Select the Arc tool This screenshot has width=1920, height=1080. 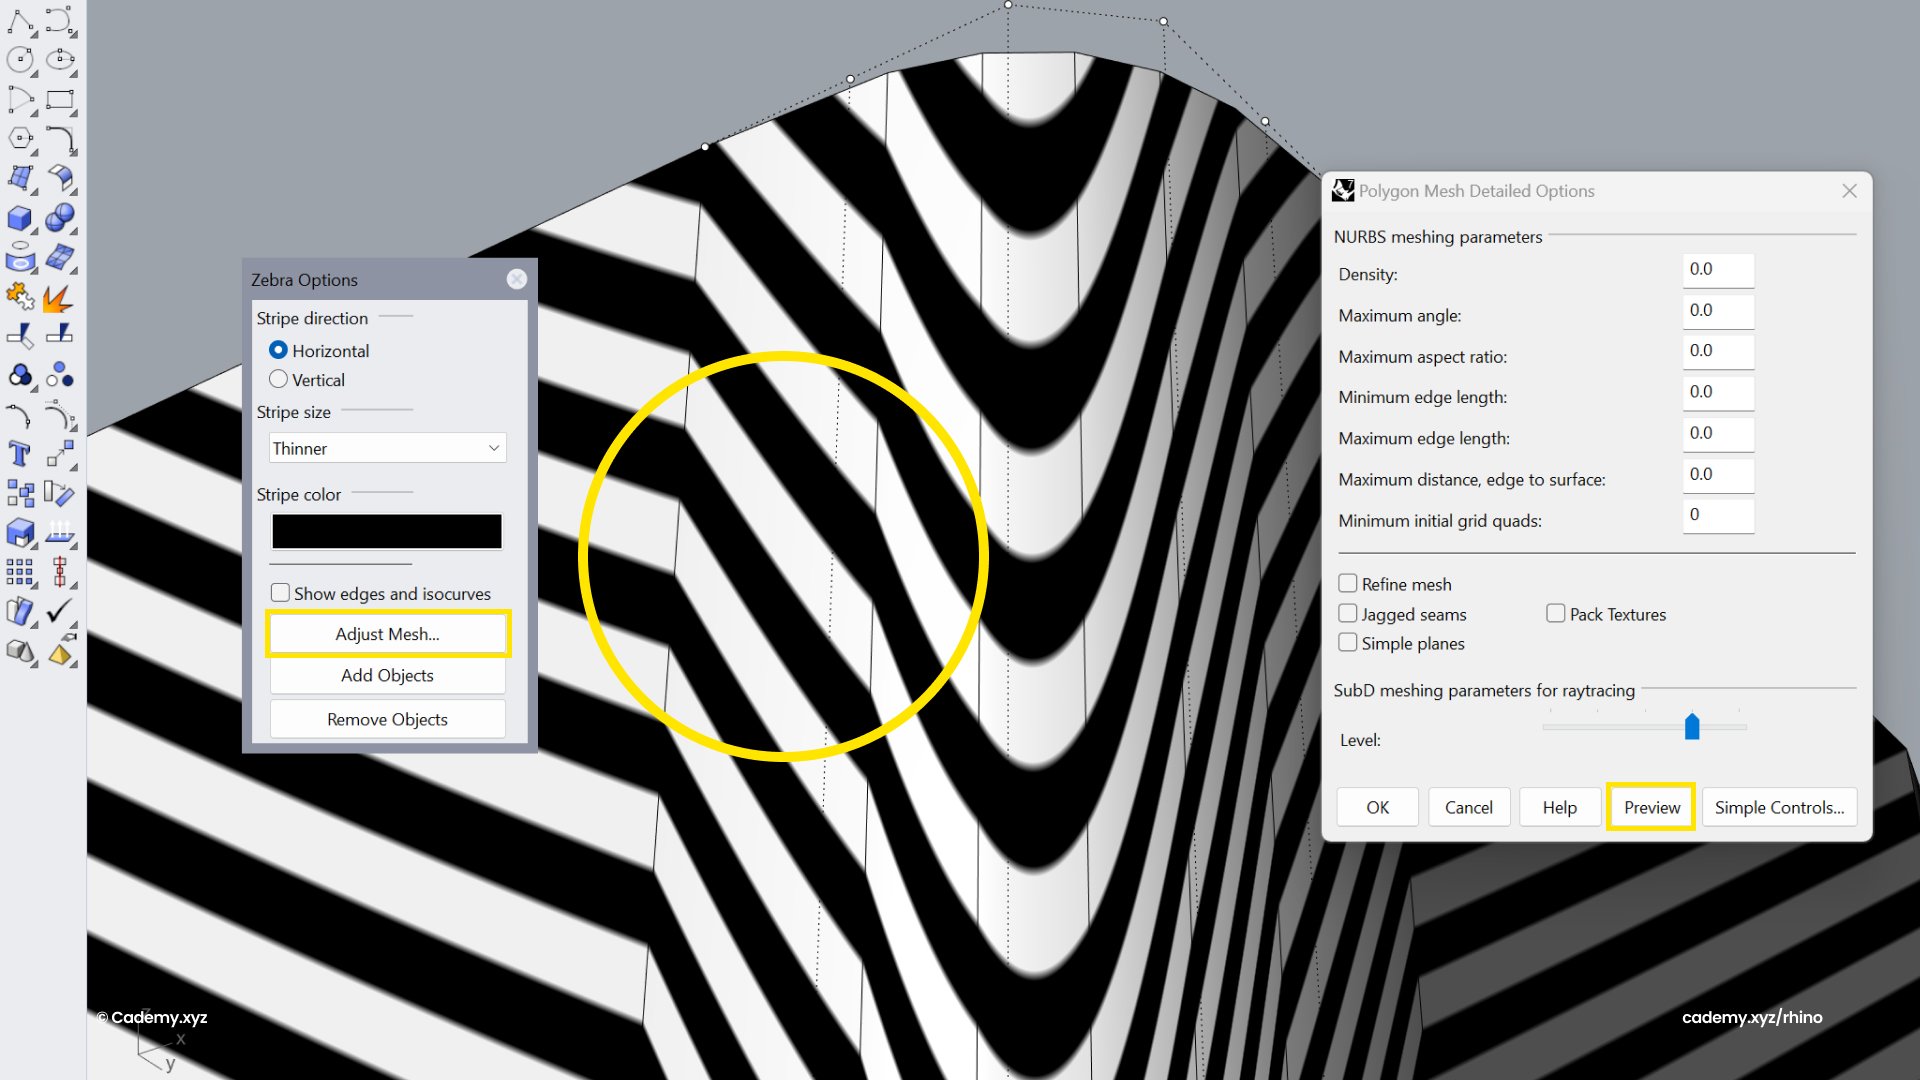point(20,99)
